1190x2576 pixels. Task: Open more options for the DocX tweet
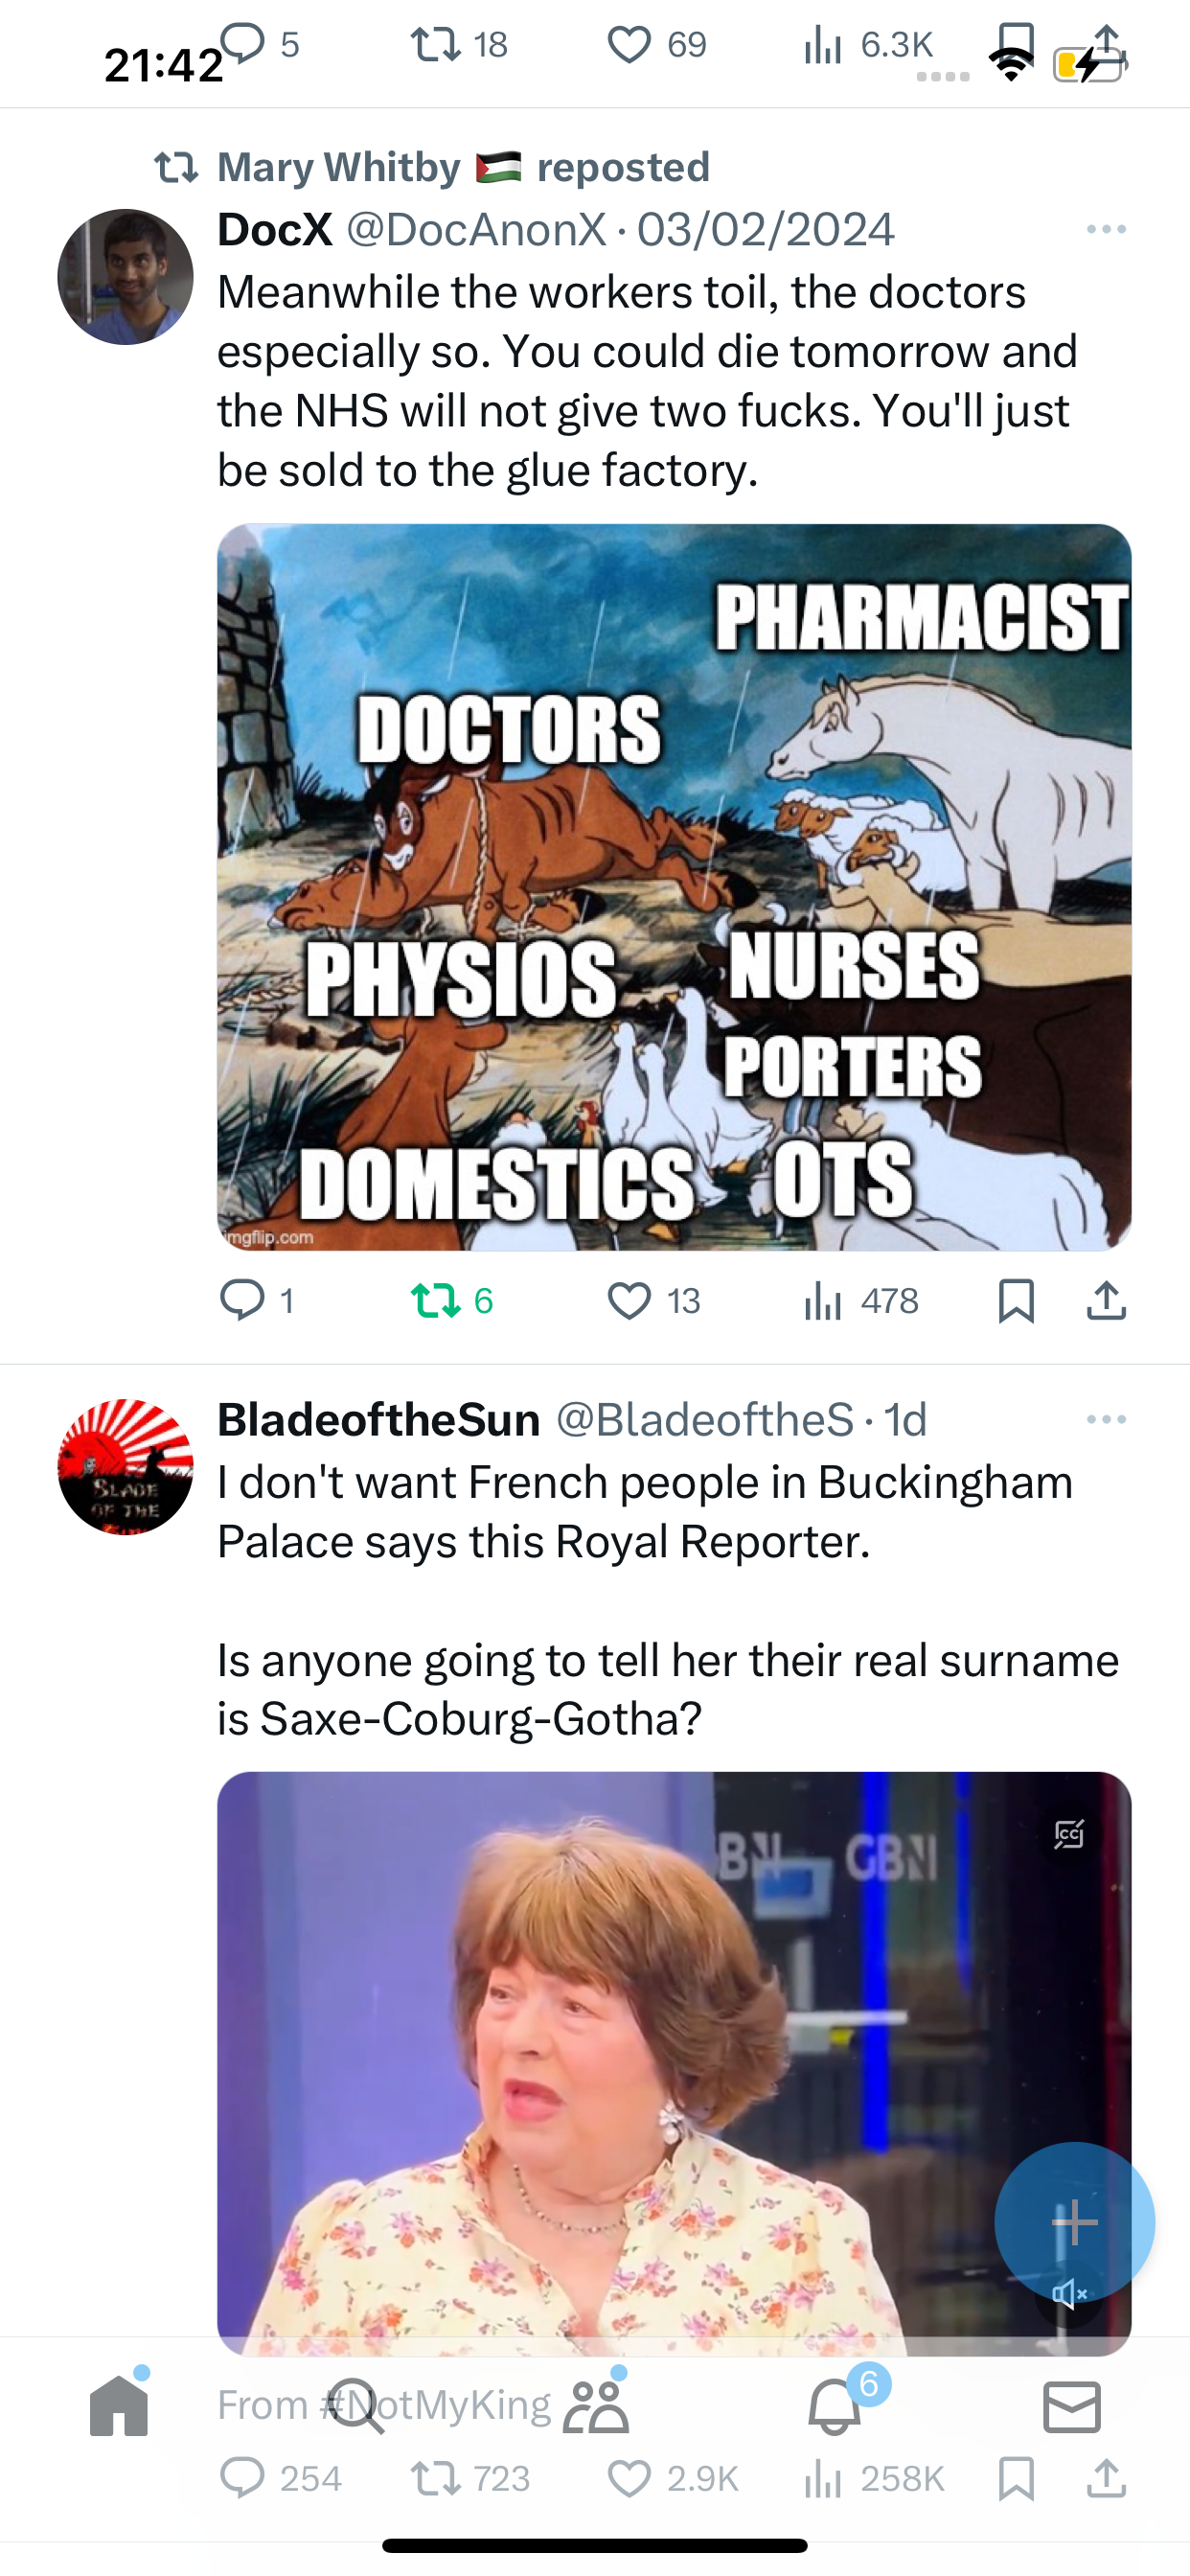1106,230
